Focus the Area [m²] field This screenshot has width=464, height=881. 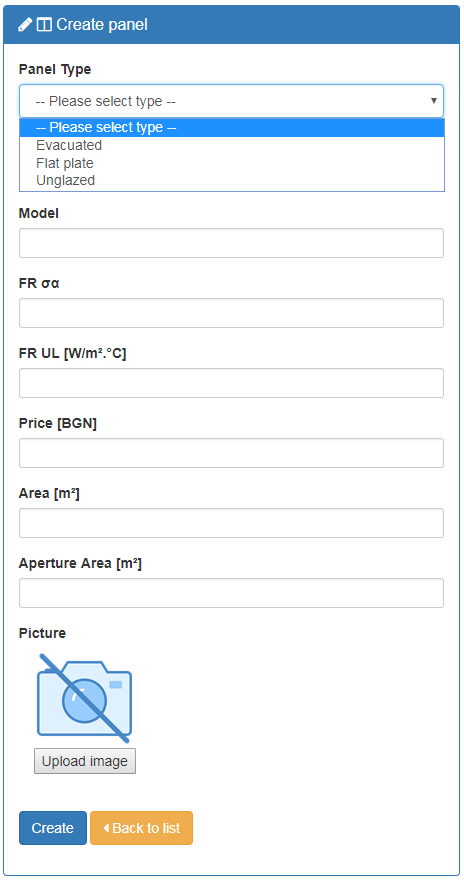click(x=231, y=523)
